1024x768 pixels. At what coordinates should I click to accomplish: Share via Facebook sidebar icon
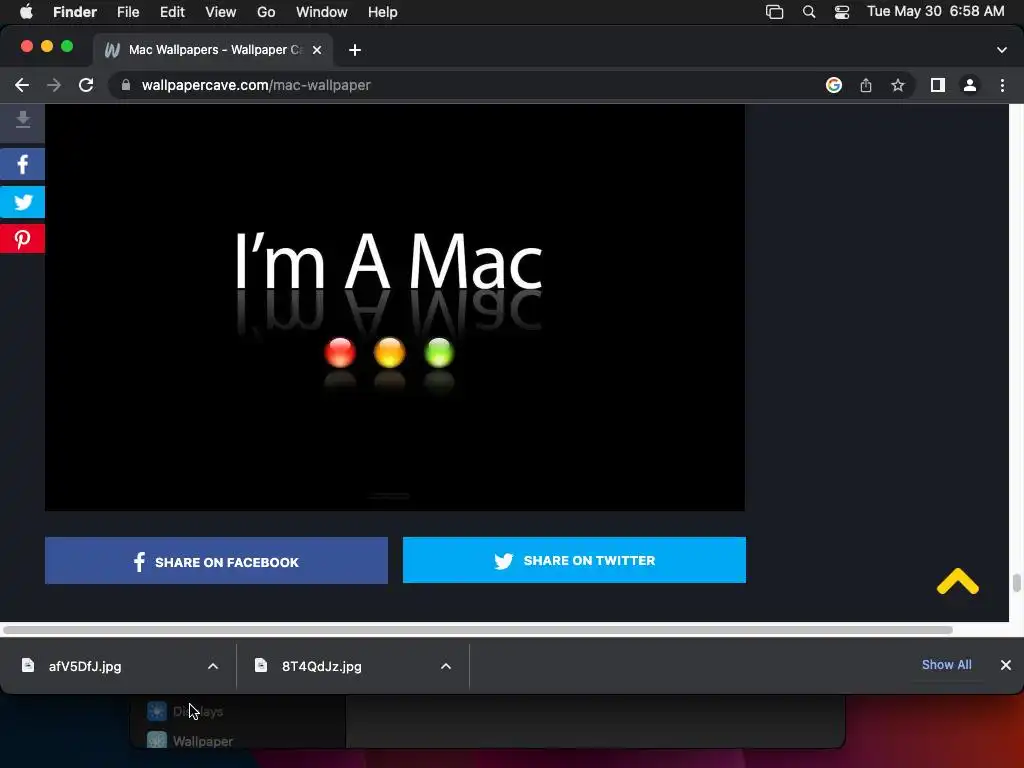click(23, 164)
